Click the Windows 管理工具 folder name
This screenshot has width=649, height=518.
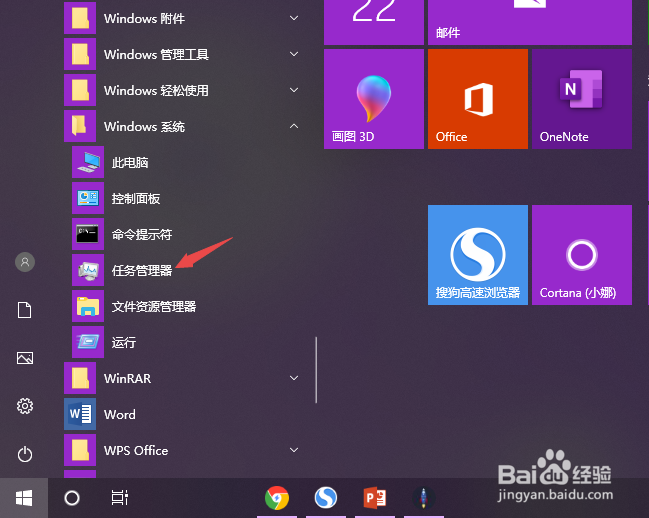(x=156, y=54)
